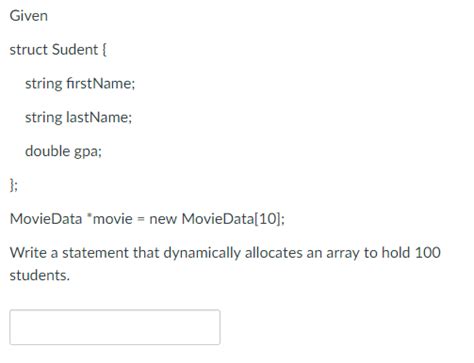Viewport: 474px width, 363px height.
Task: Click the opening brace after Sudent
Action: [x=104, y=50]
